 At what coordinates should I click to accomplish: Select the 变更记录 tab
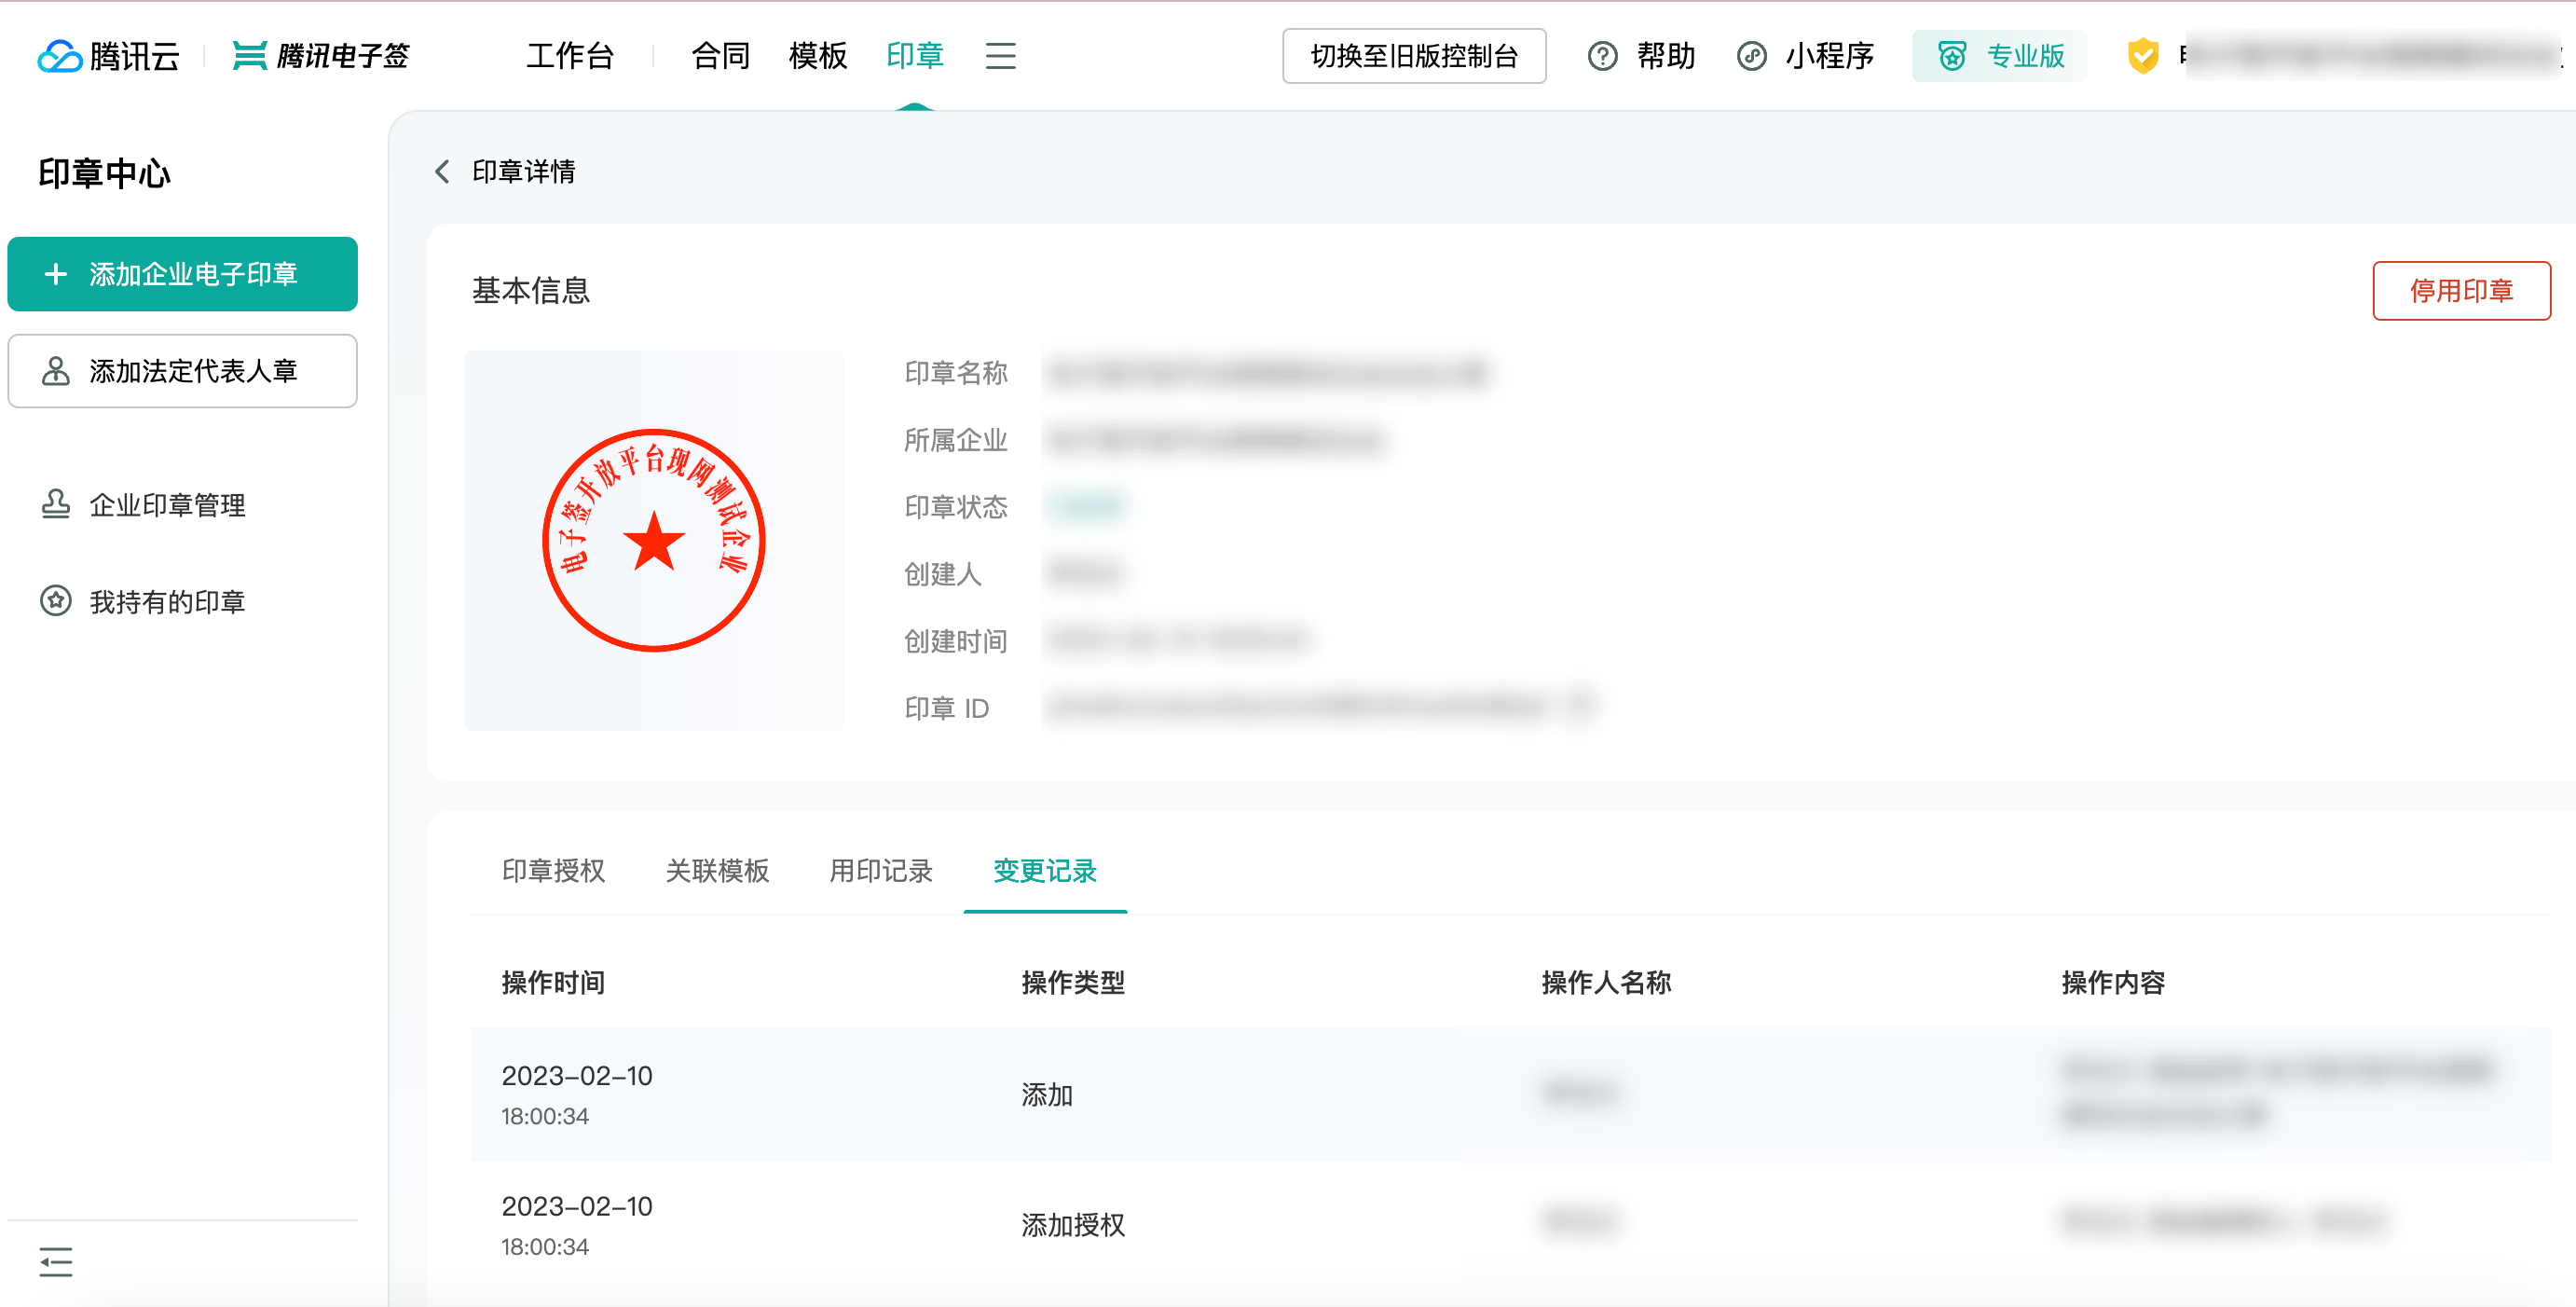pos(1045,871)
